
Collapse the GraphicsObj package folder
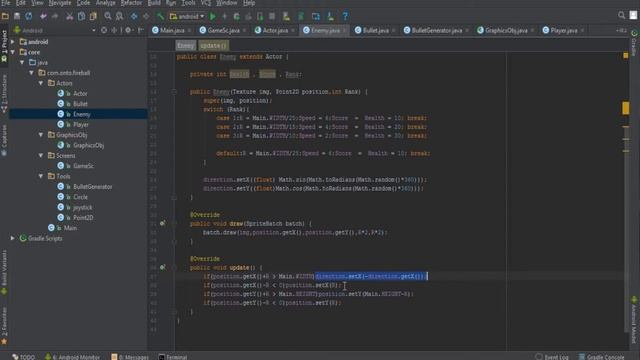click(x=41, y=135)
